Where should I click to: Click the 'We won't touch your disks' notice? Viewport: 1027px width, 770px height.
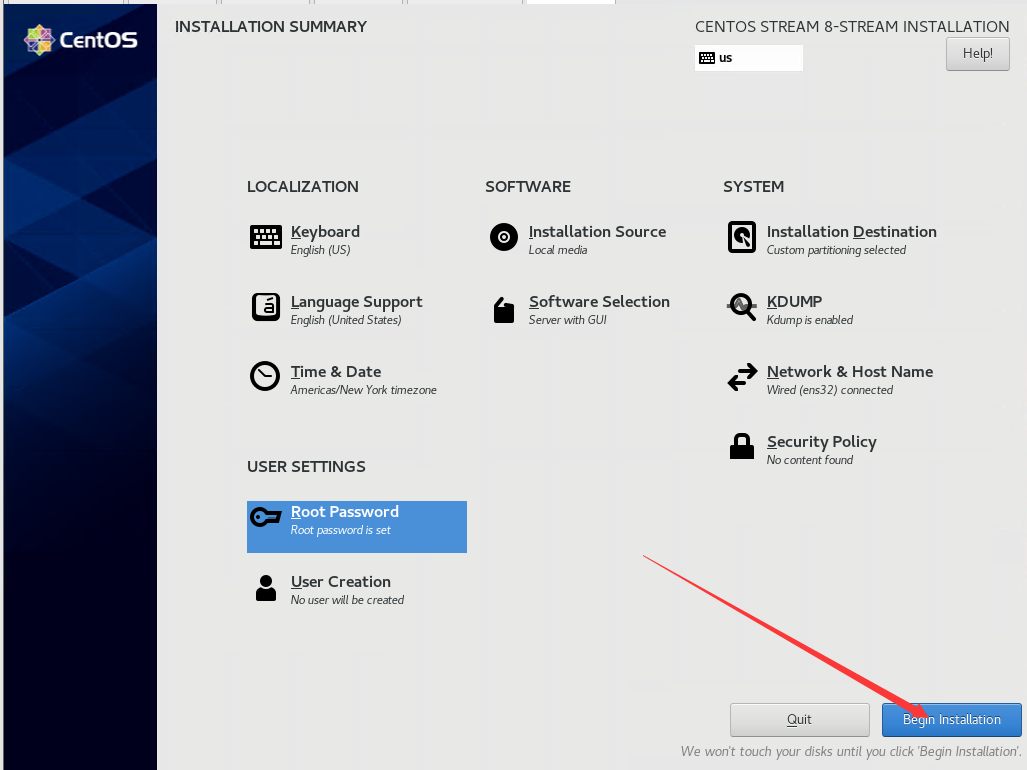click(851, 752)
